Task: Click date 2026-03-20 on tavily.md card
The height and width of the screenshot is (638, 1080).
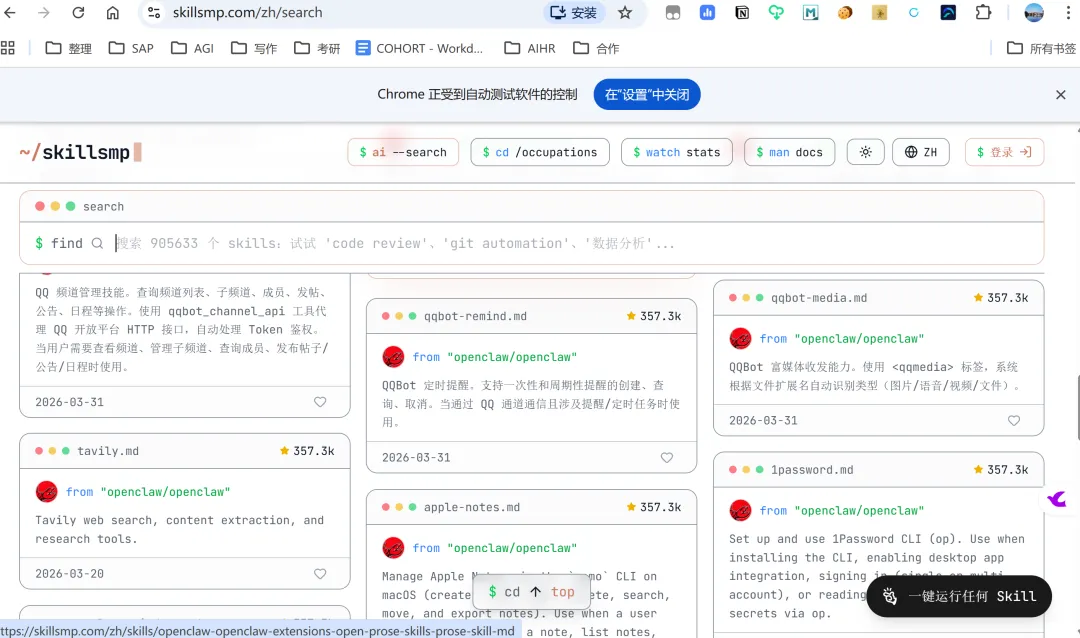Action: [x=70, y=574]
